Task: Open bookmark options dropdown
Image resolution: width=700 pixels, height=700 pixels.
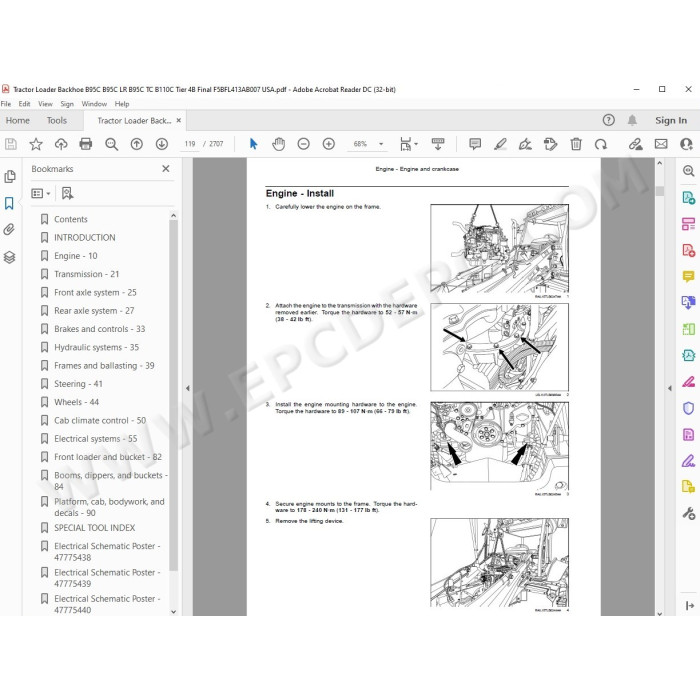Action: coord(41,193)
